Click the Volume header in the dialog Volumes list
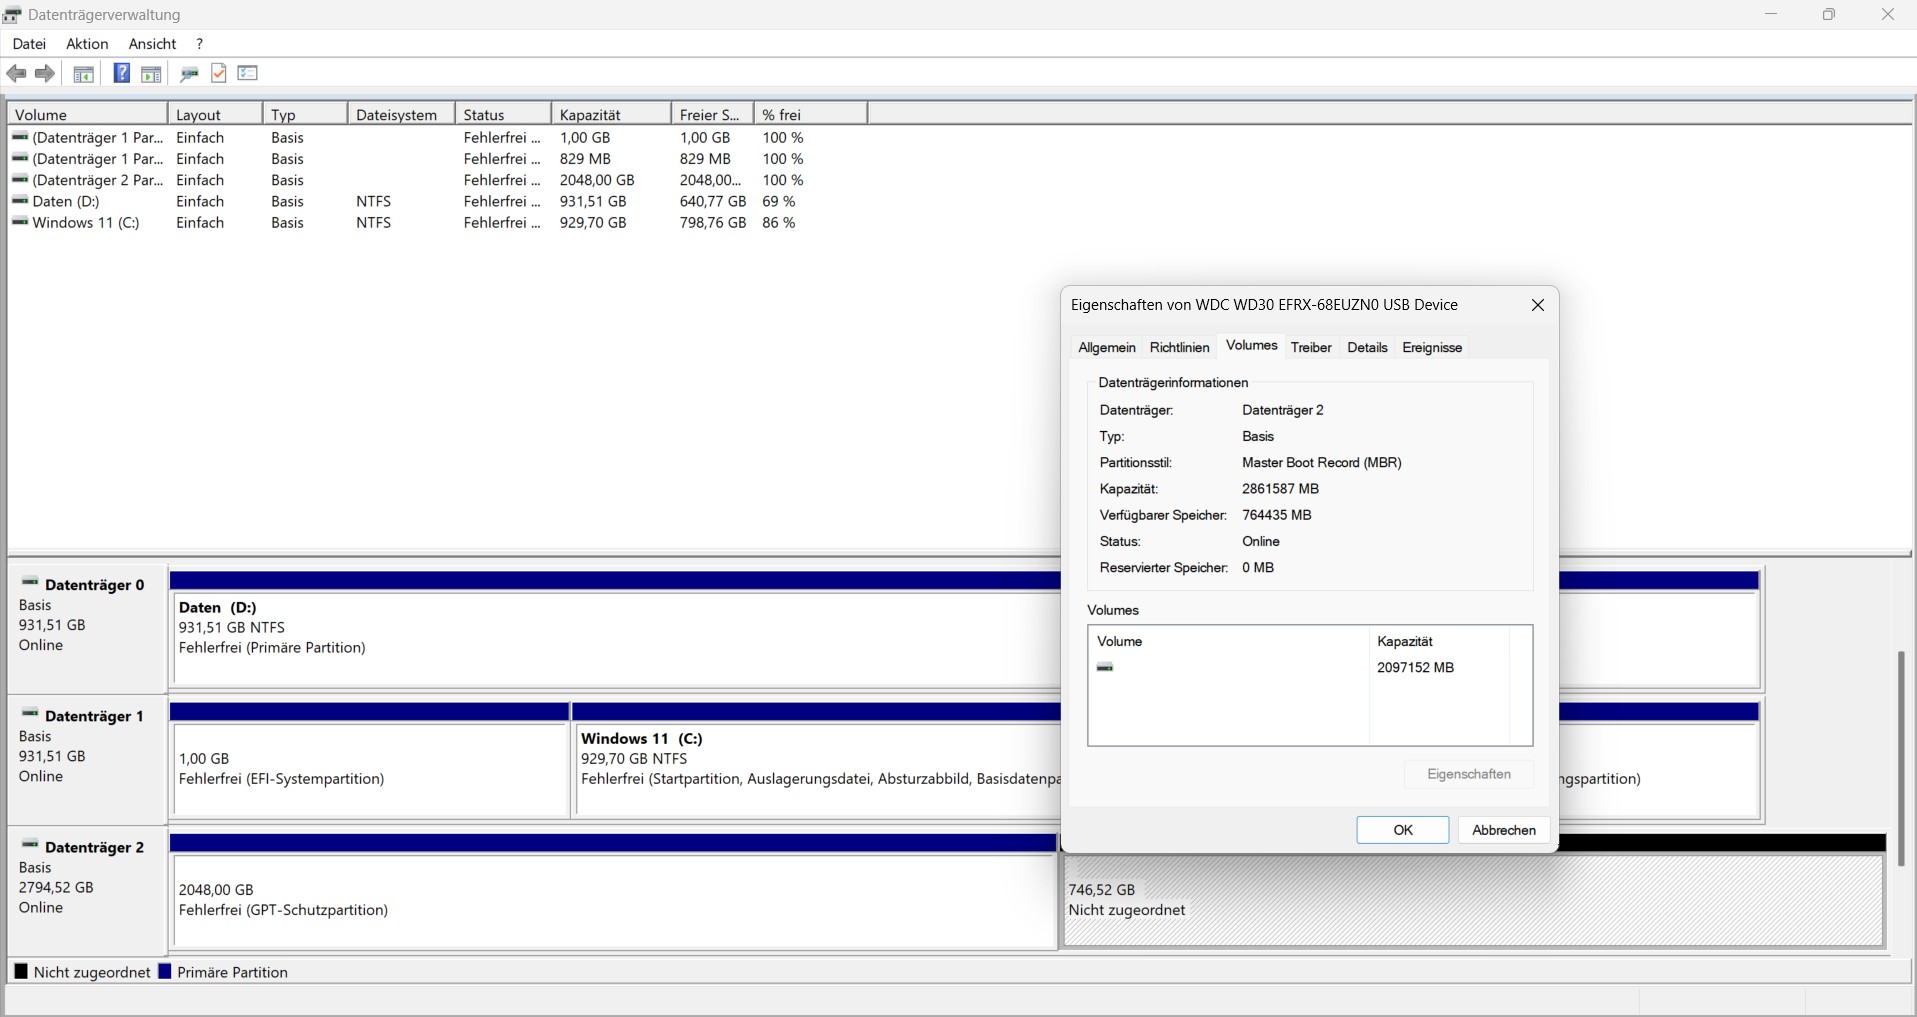1917x1017 pixels. coord(1229,641)
